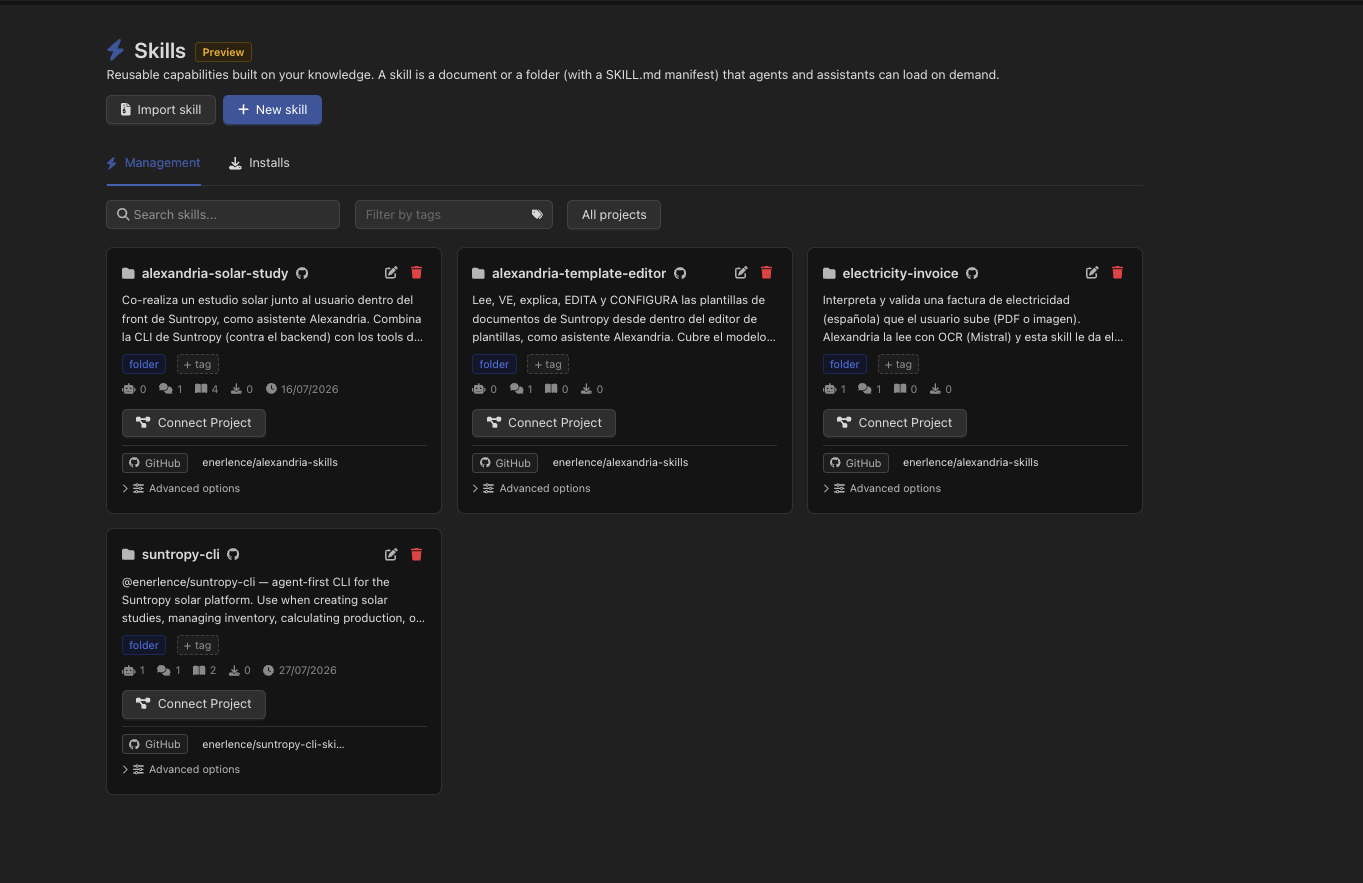Viewport: 1363px width, 883px height.
Task: Add a tag to electricity-invoice
Action: coord(899,364)
